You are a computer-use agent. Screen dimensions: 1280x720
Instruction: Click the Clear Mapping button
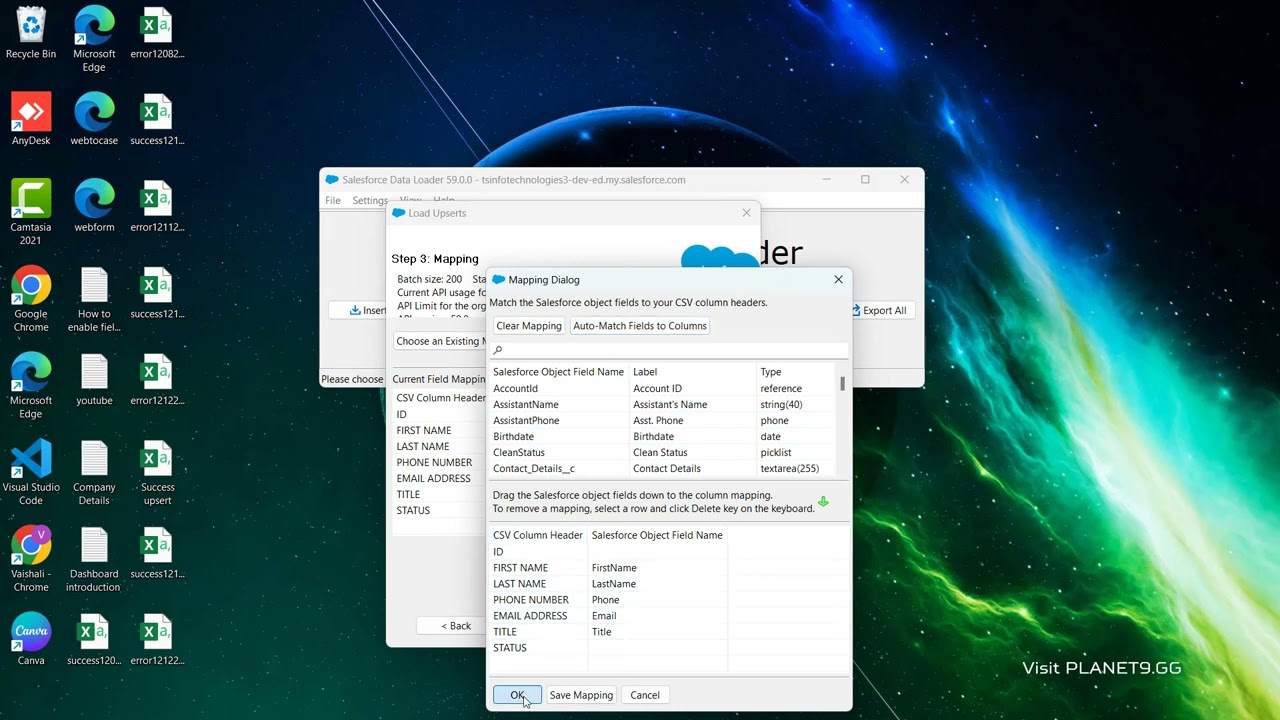click(529, 326)
